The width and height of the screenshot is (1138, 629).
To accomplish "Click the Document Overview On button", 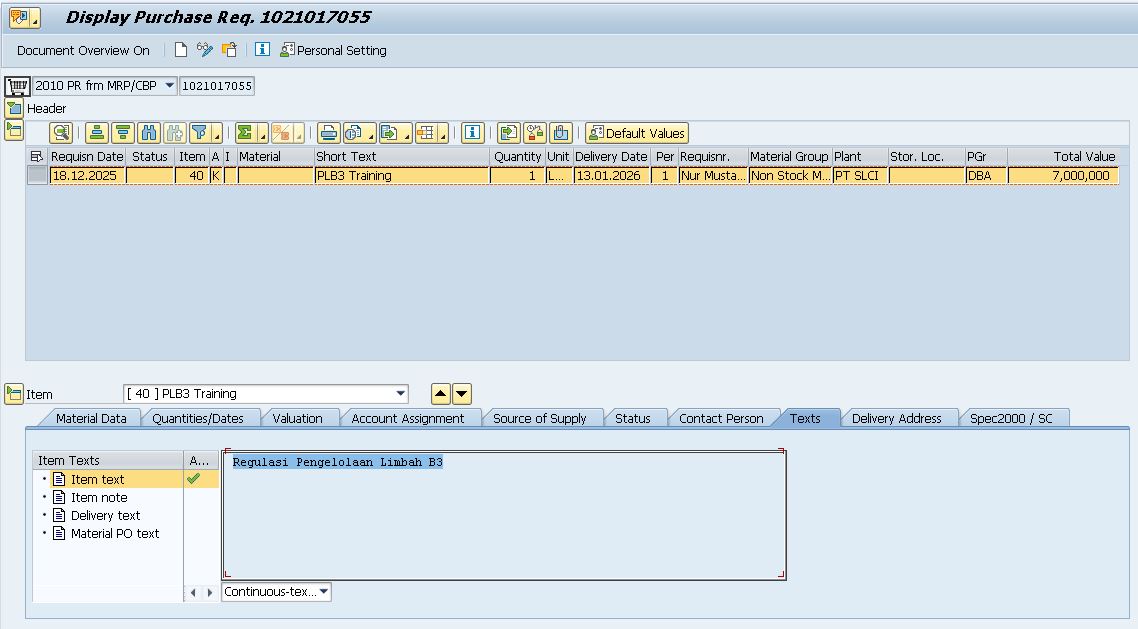I will pos(83,50).
